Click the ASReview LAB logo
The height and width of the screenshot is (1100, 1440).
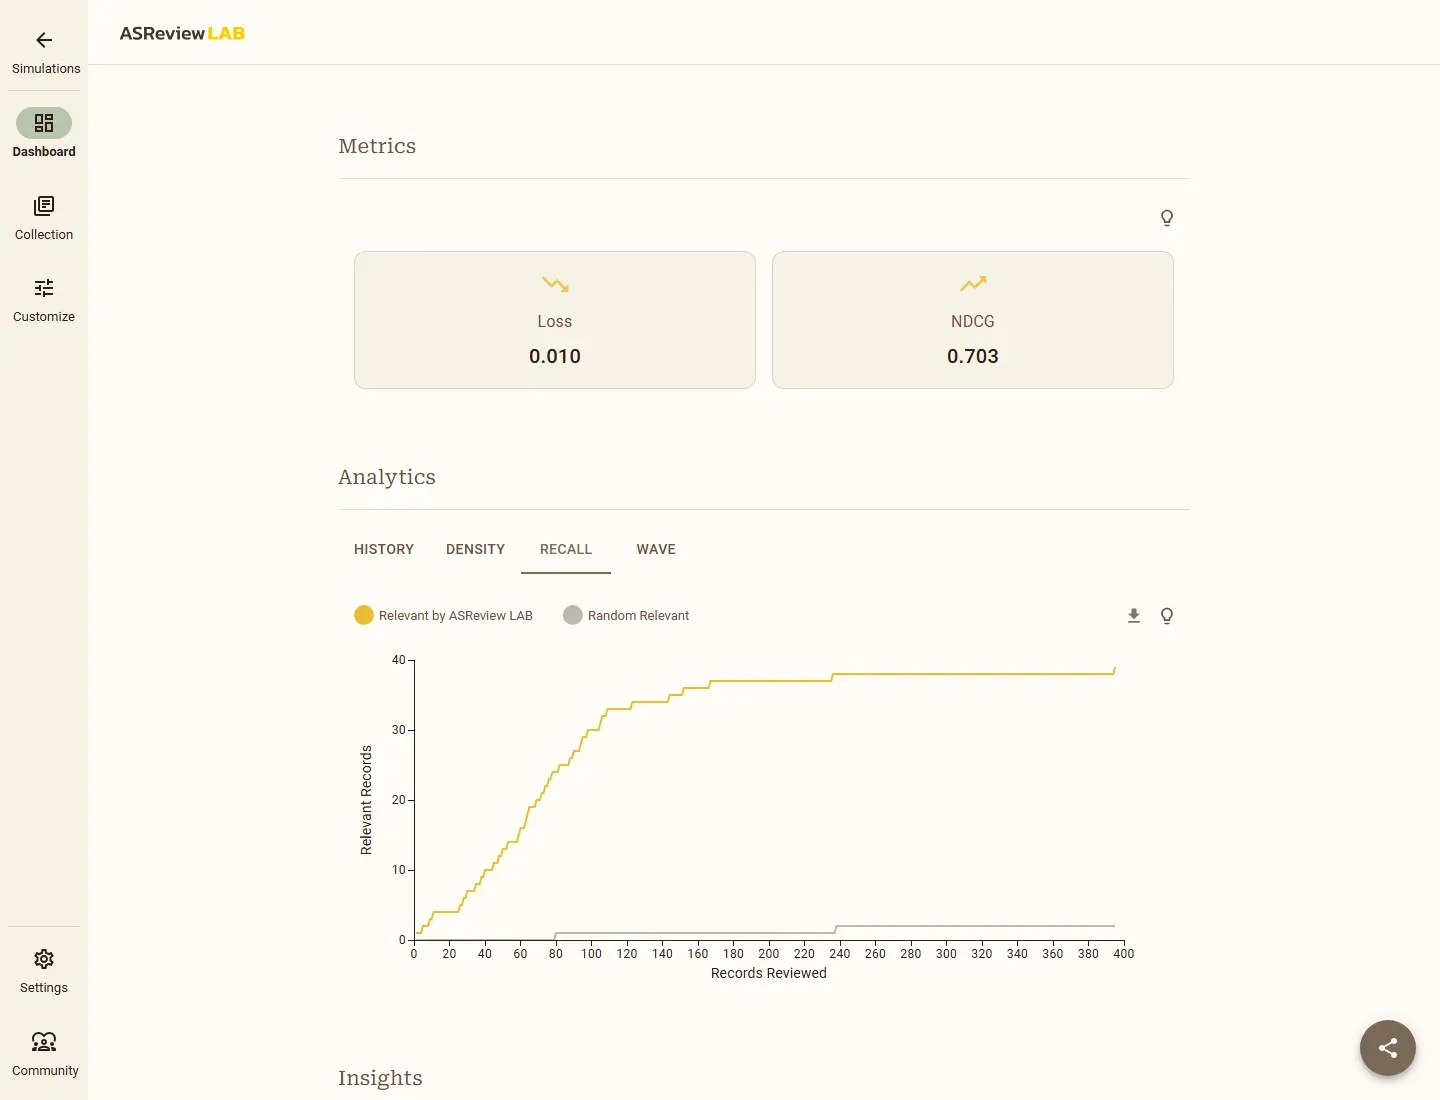[x=182, y=33]
